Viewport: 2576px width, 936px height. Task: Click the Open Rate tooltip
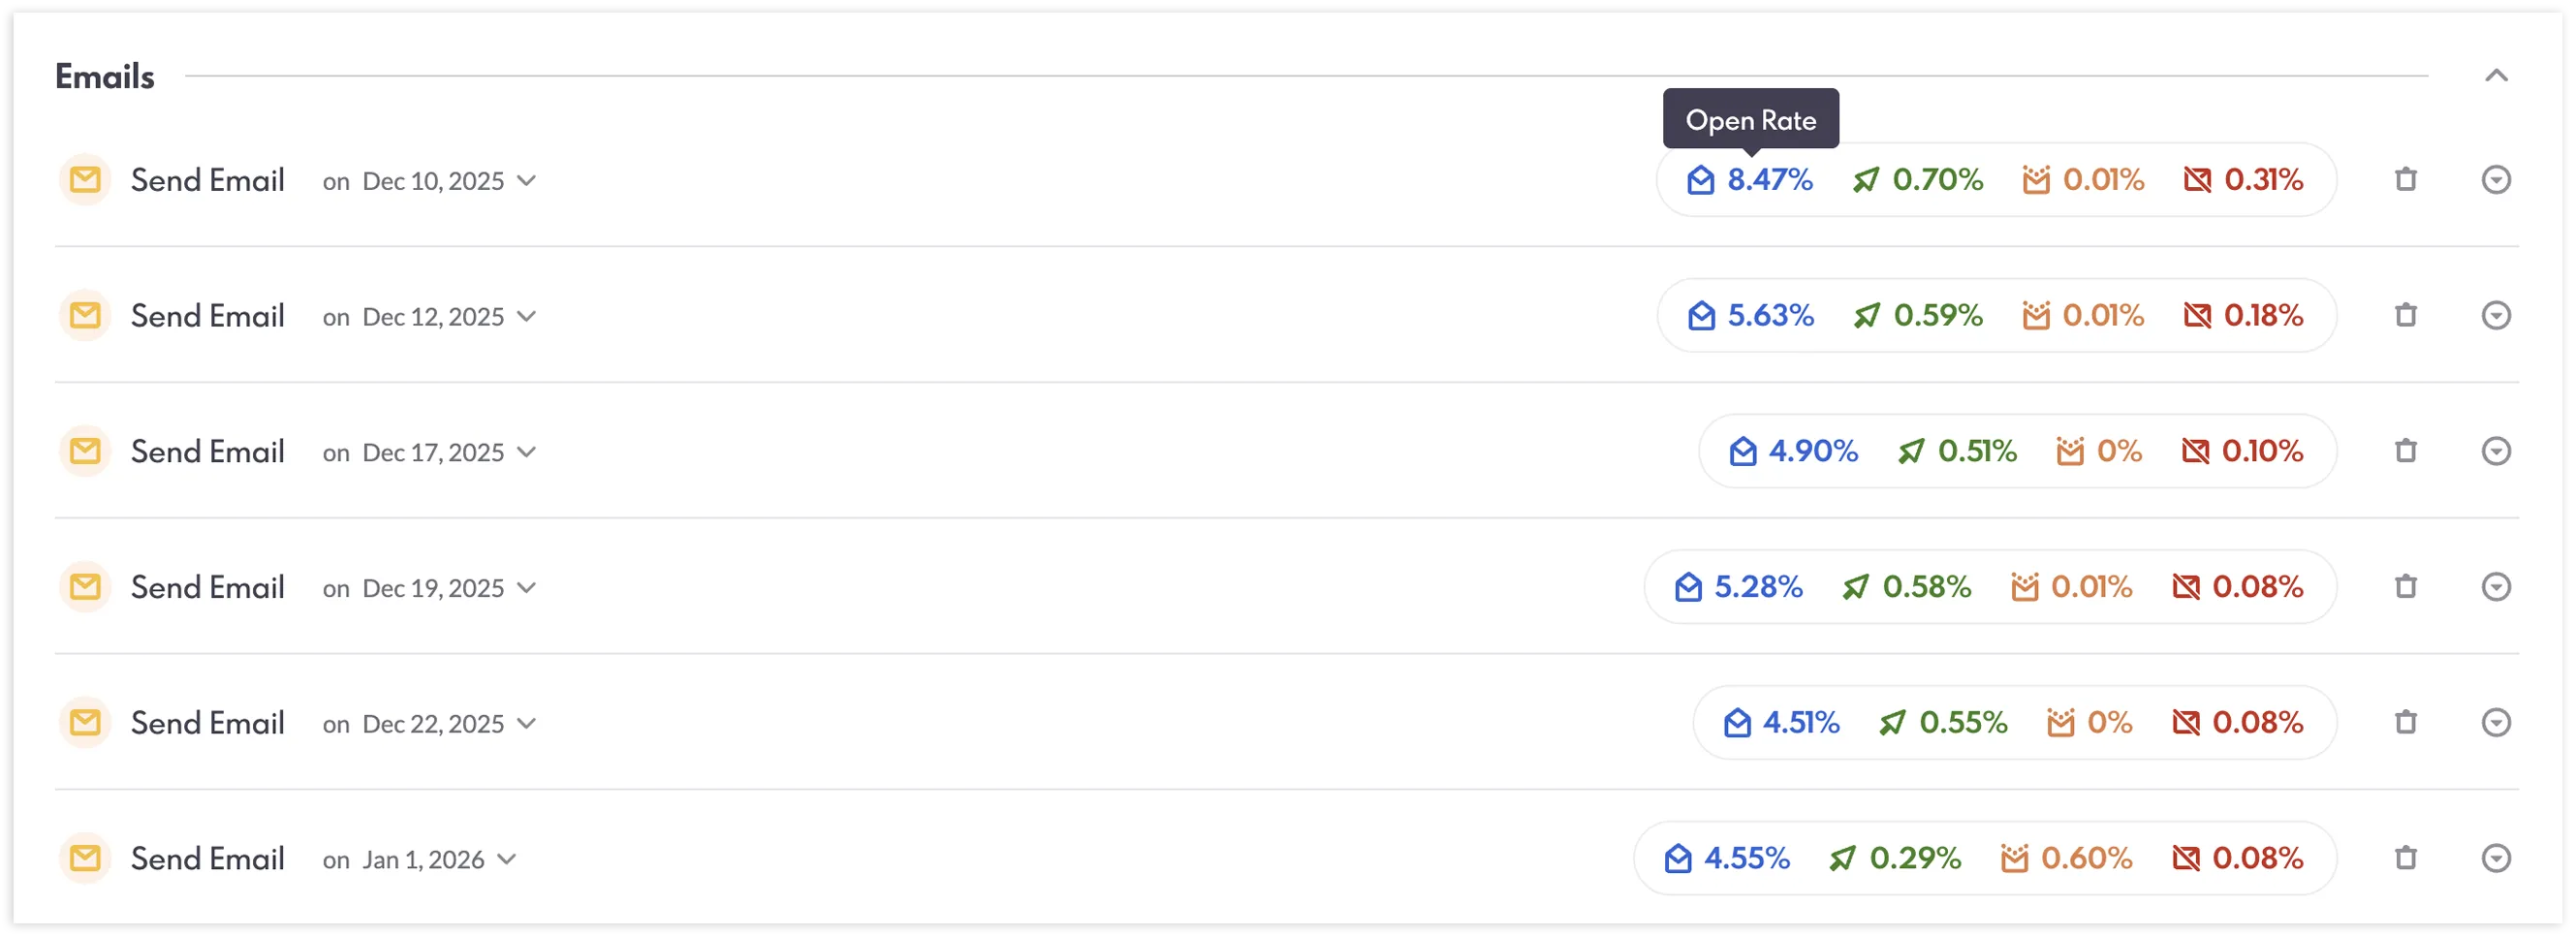tap(1751, 119)
